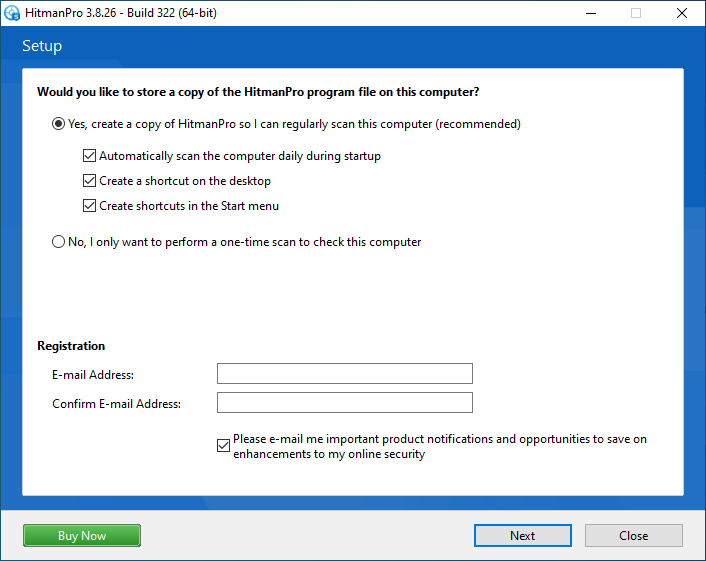Uncheck "Create a shortcut on the desktop"

tap(90, 181)
